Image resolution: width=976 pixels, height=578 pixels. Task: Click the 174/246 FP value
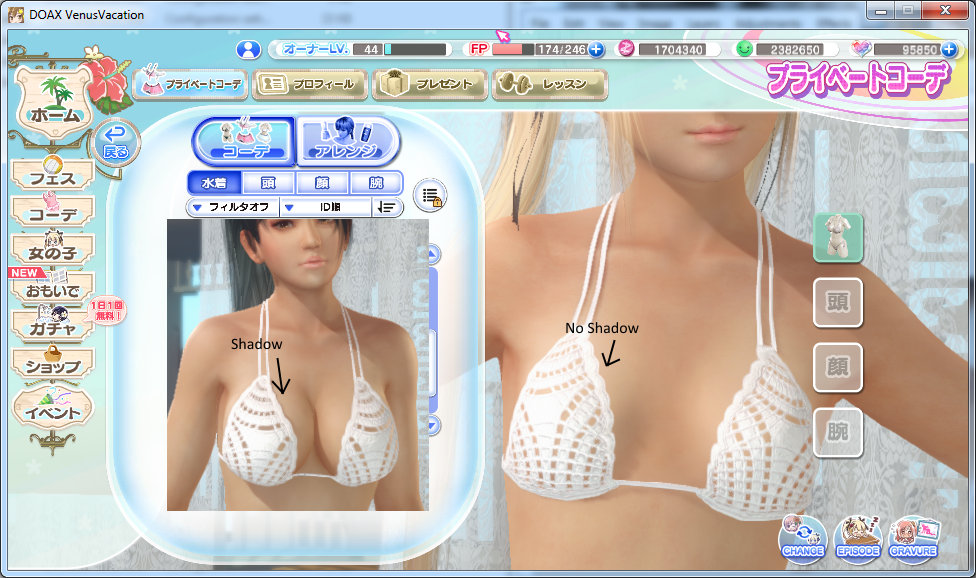click(x=561, y=49)
